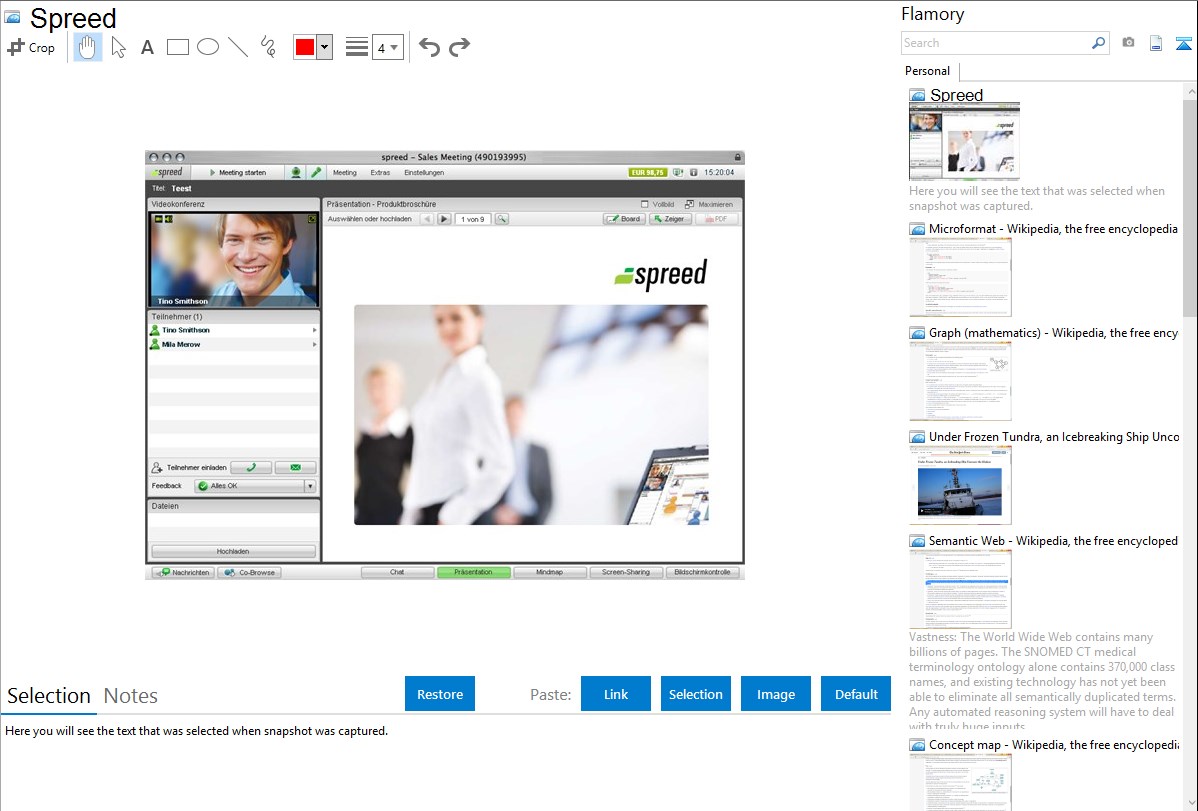This screenshot has height=811, width=1198.
Task: Switch to the Chat tab
Action: tap(397, 573)
